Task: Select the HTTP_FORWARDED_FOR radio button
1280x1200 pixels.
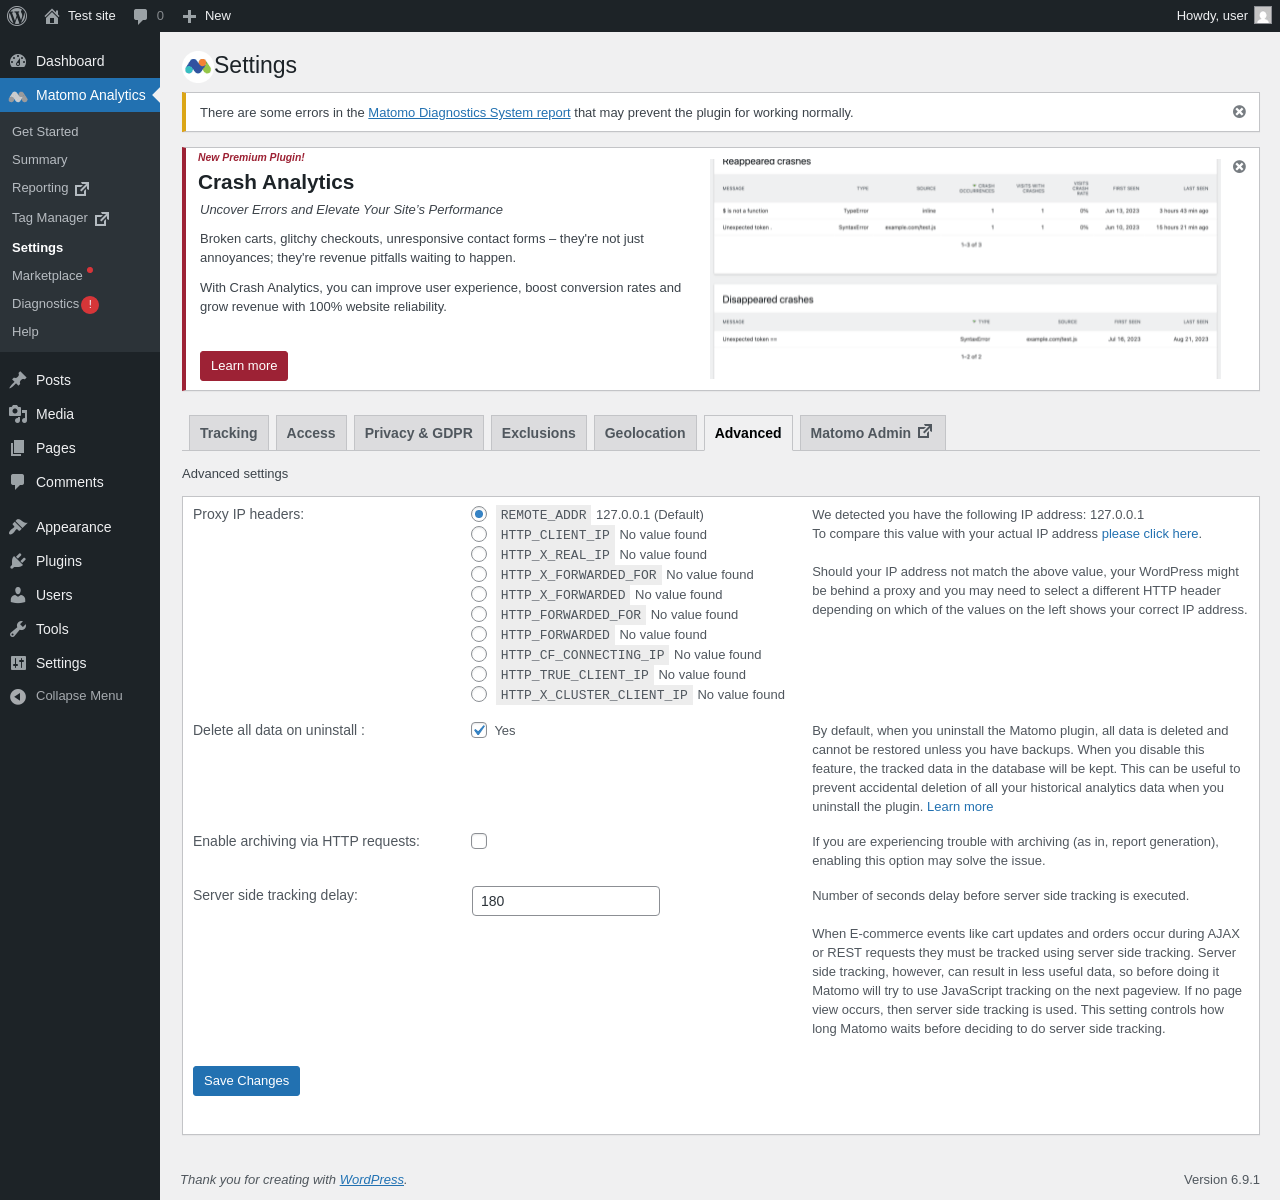Action: pyautogui.click(x=479, y=614)
